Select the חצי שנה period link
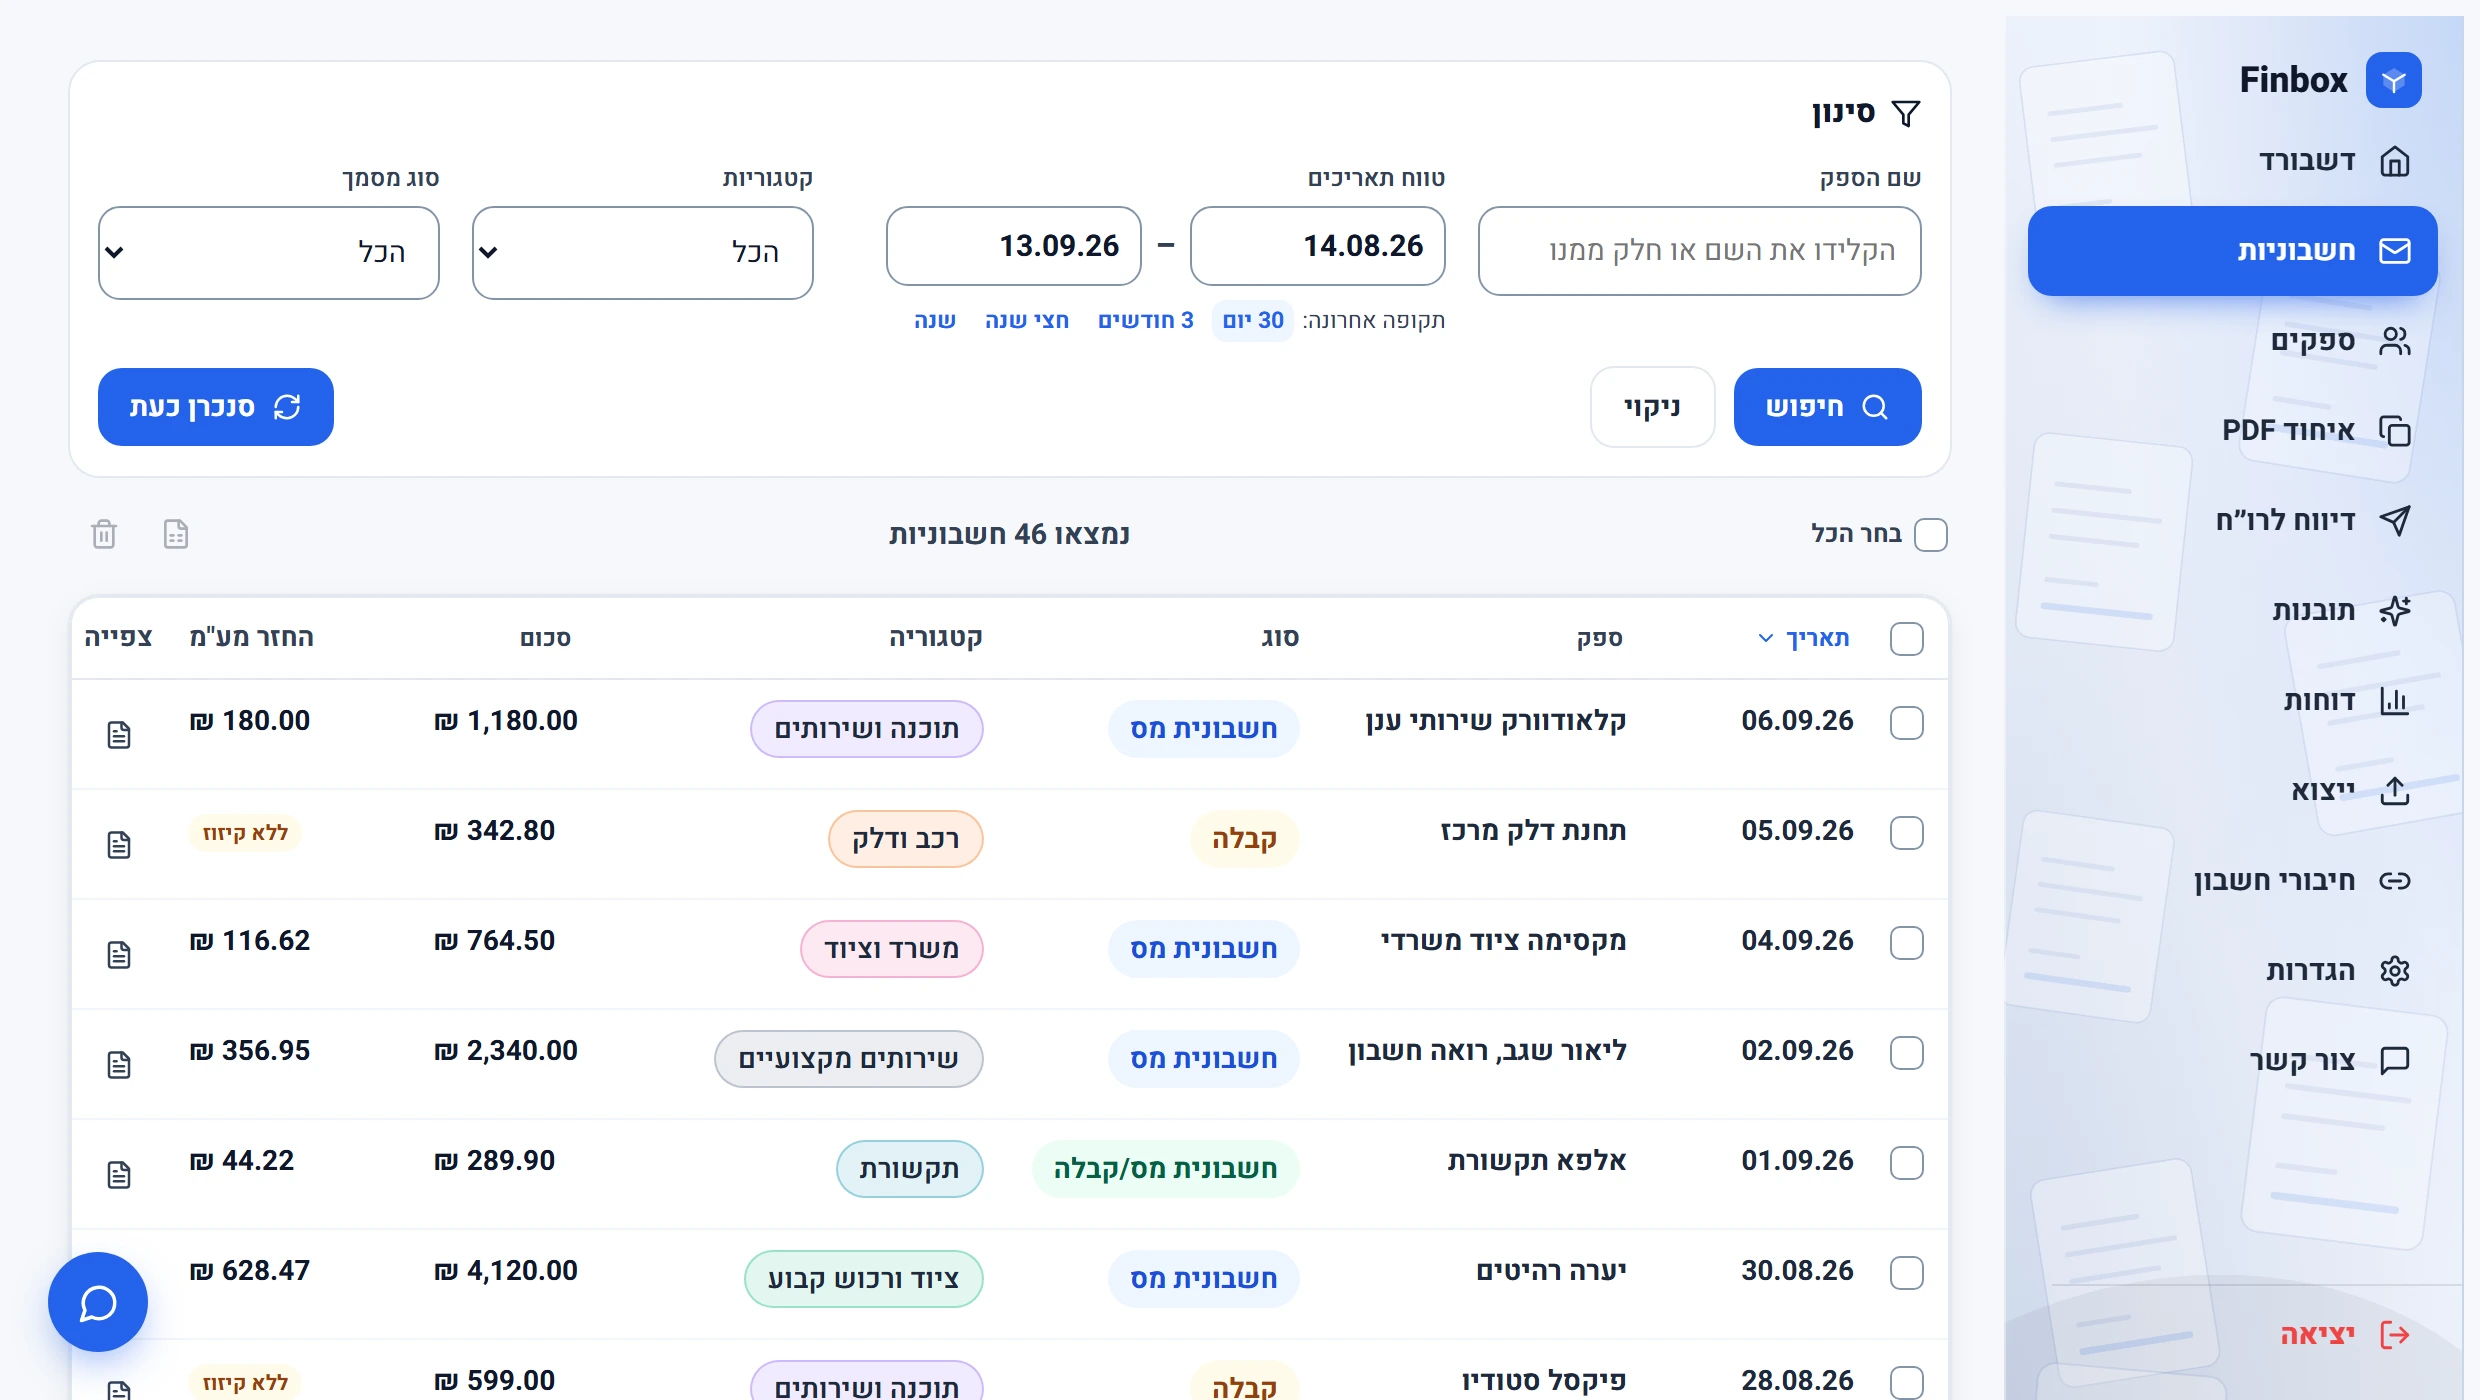The image size is (2480, 1400). (1027, 321)
